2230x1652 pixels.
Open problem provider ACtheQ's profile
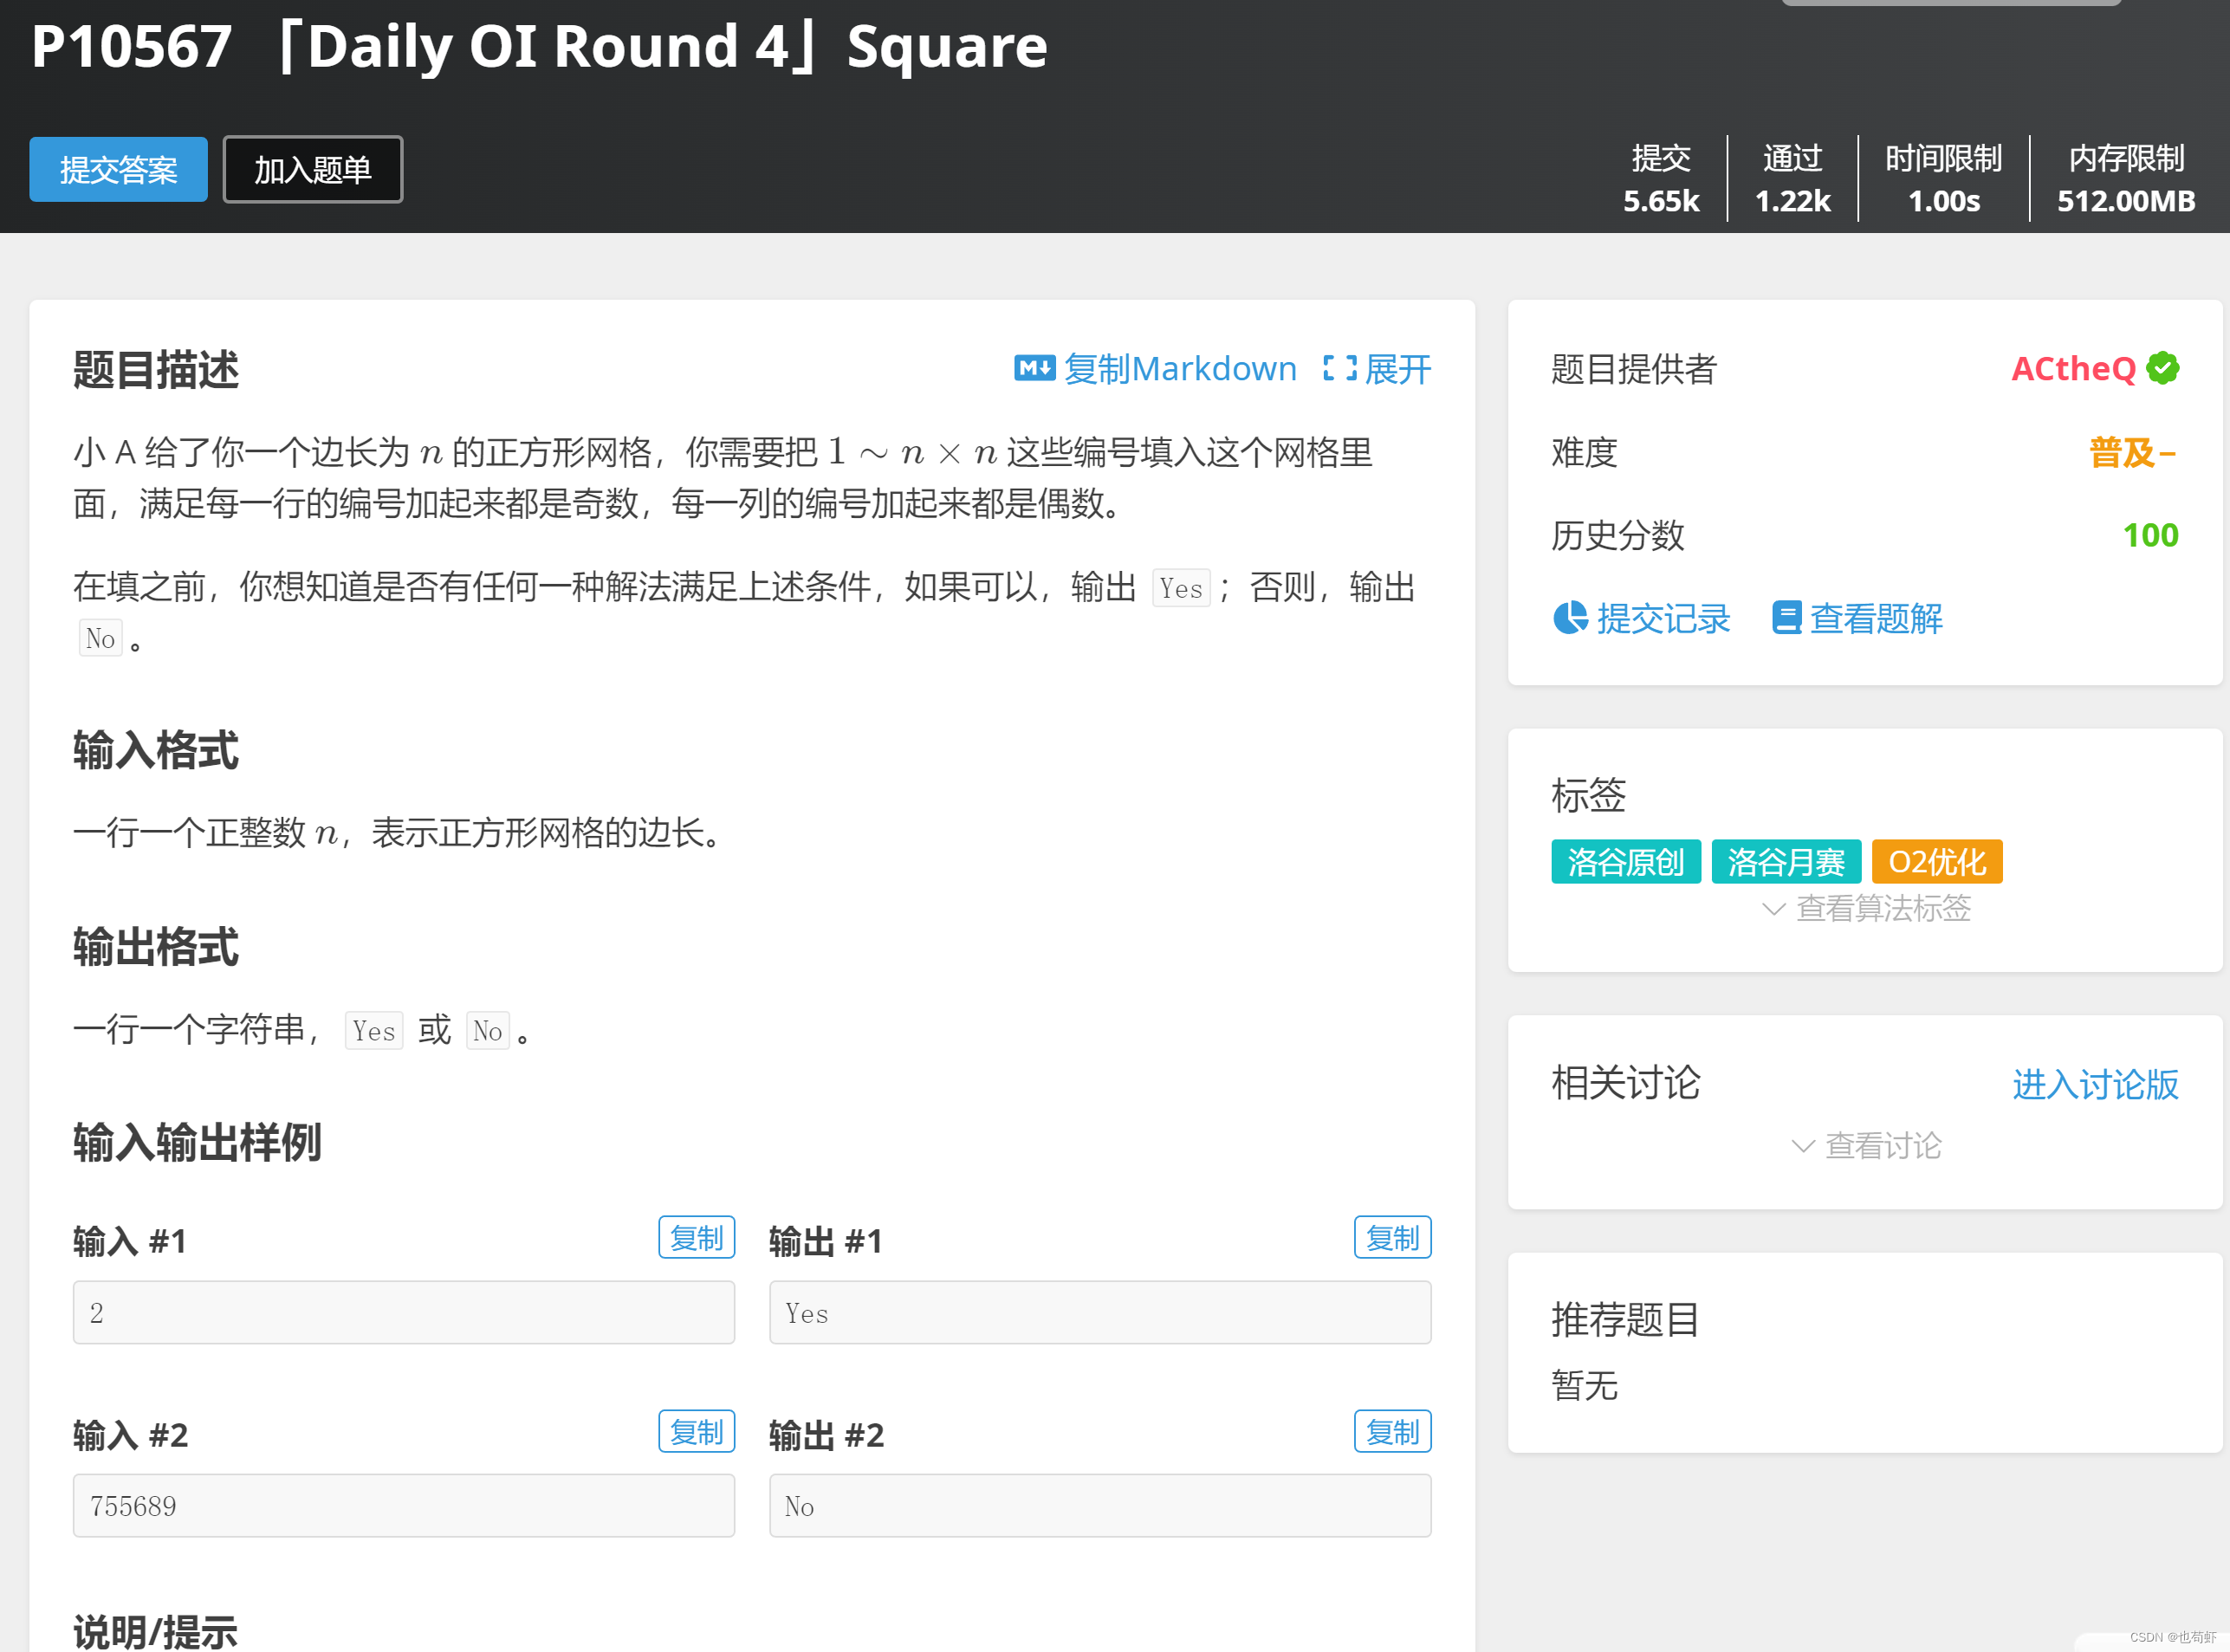2073,369
